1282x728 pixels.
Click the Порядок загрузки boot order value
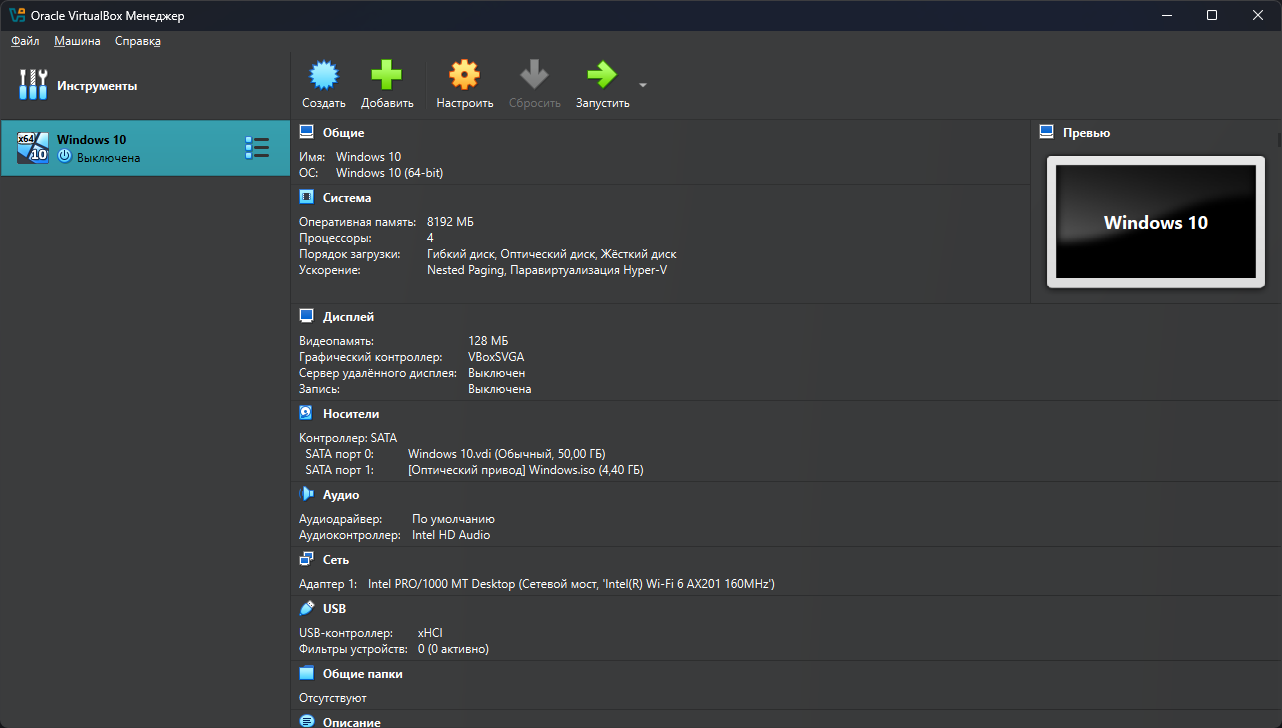pyautogui.click(x=551, y=254)
